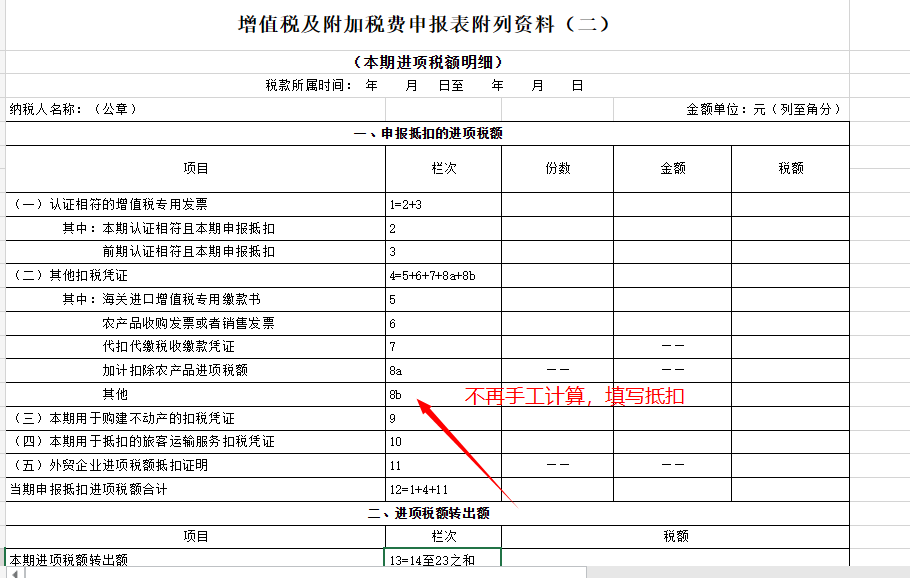Select formula cell 4=5+6+7+8a+8b
The width and height of the screenshot is (910, 578).
(443, 276)
